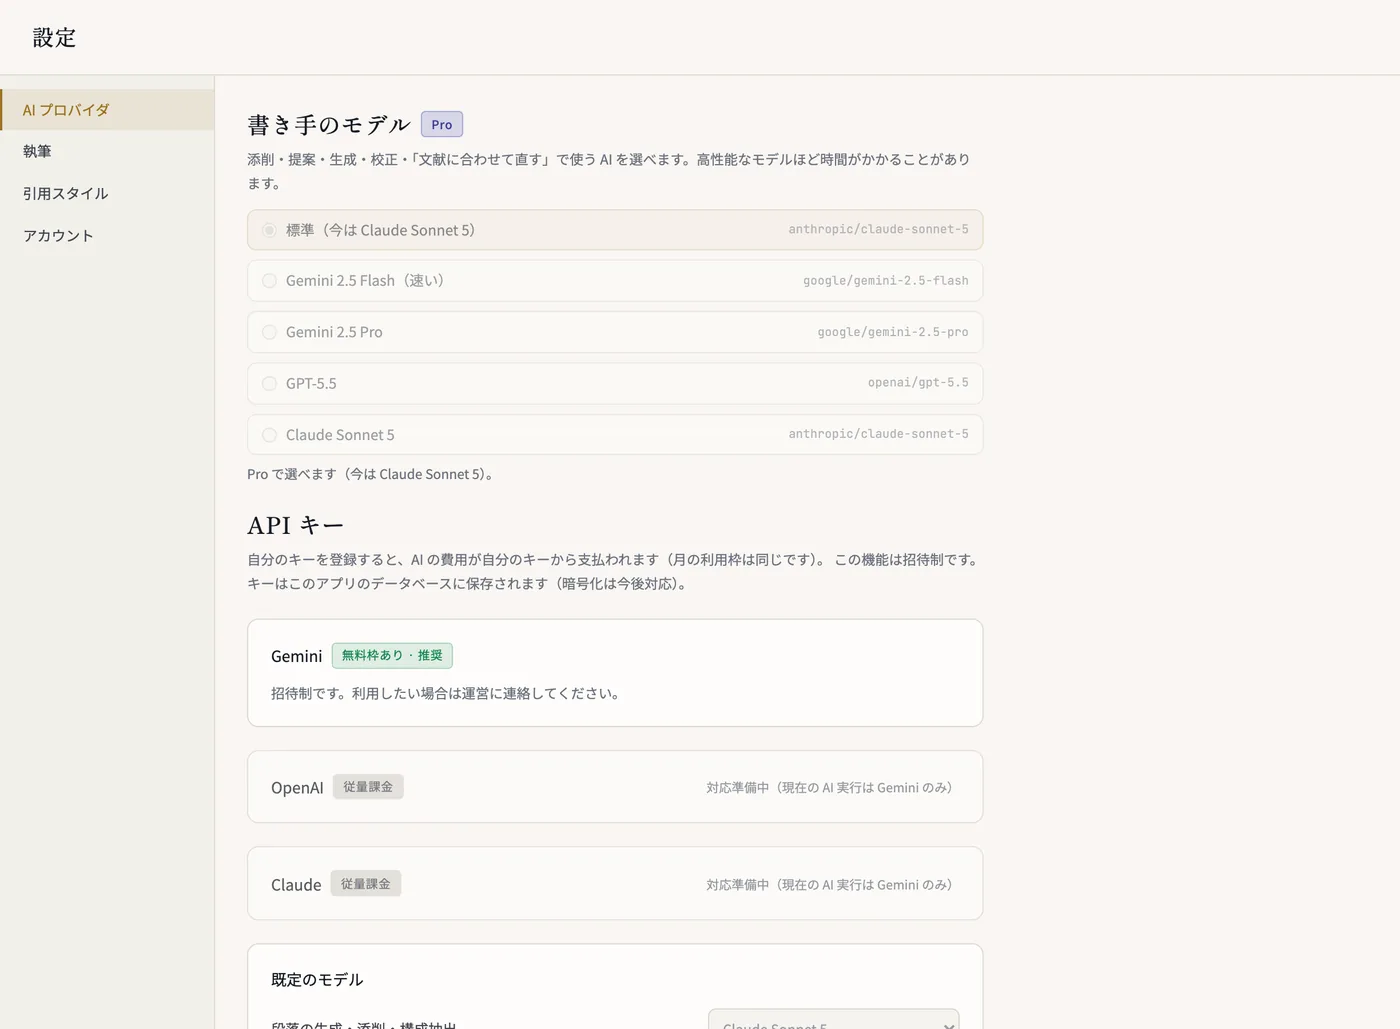
Task: Click the google/gemini-2.5-flash model ID text
Action: coord(886,281)
